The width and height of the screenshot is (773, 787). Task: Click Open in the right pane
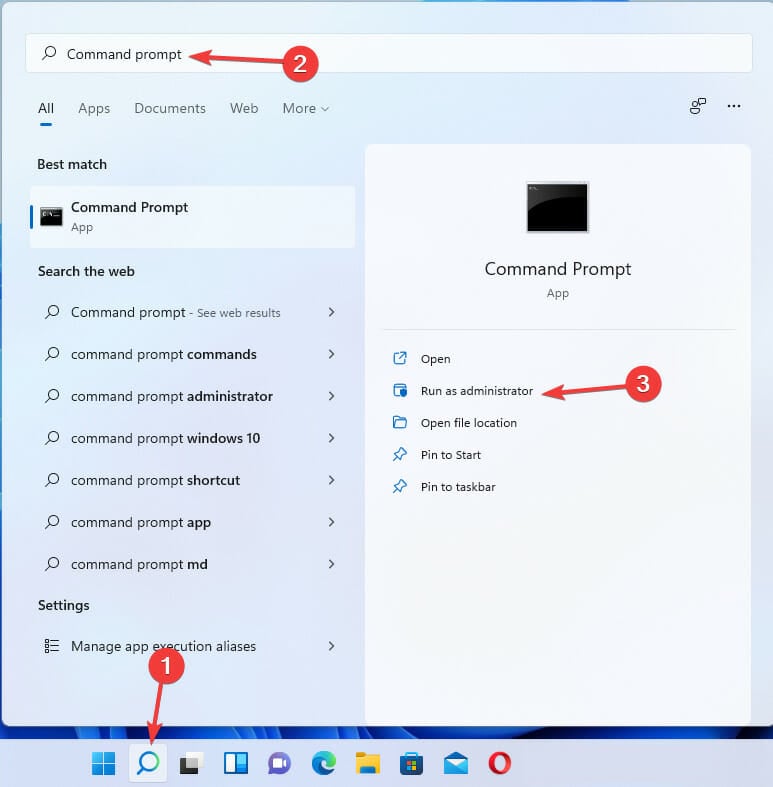click(x=435, y=359)
